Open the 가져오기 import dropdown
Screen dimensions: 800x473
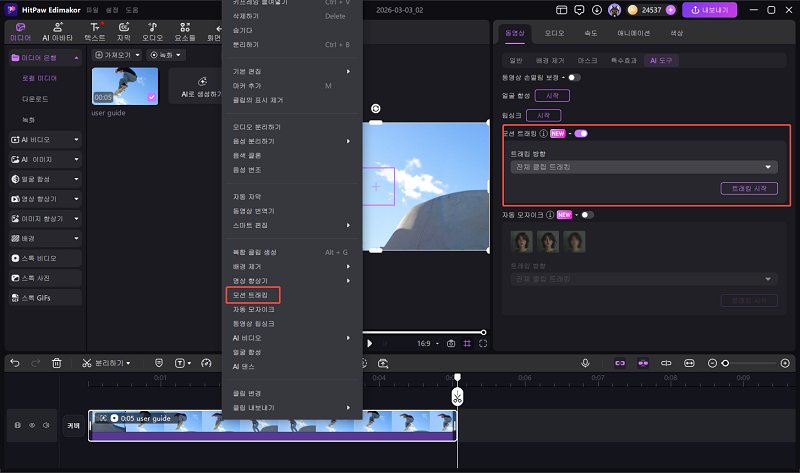(117, 55)
